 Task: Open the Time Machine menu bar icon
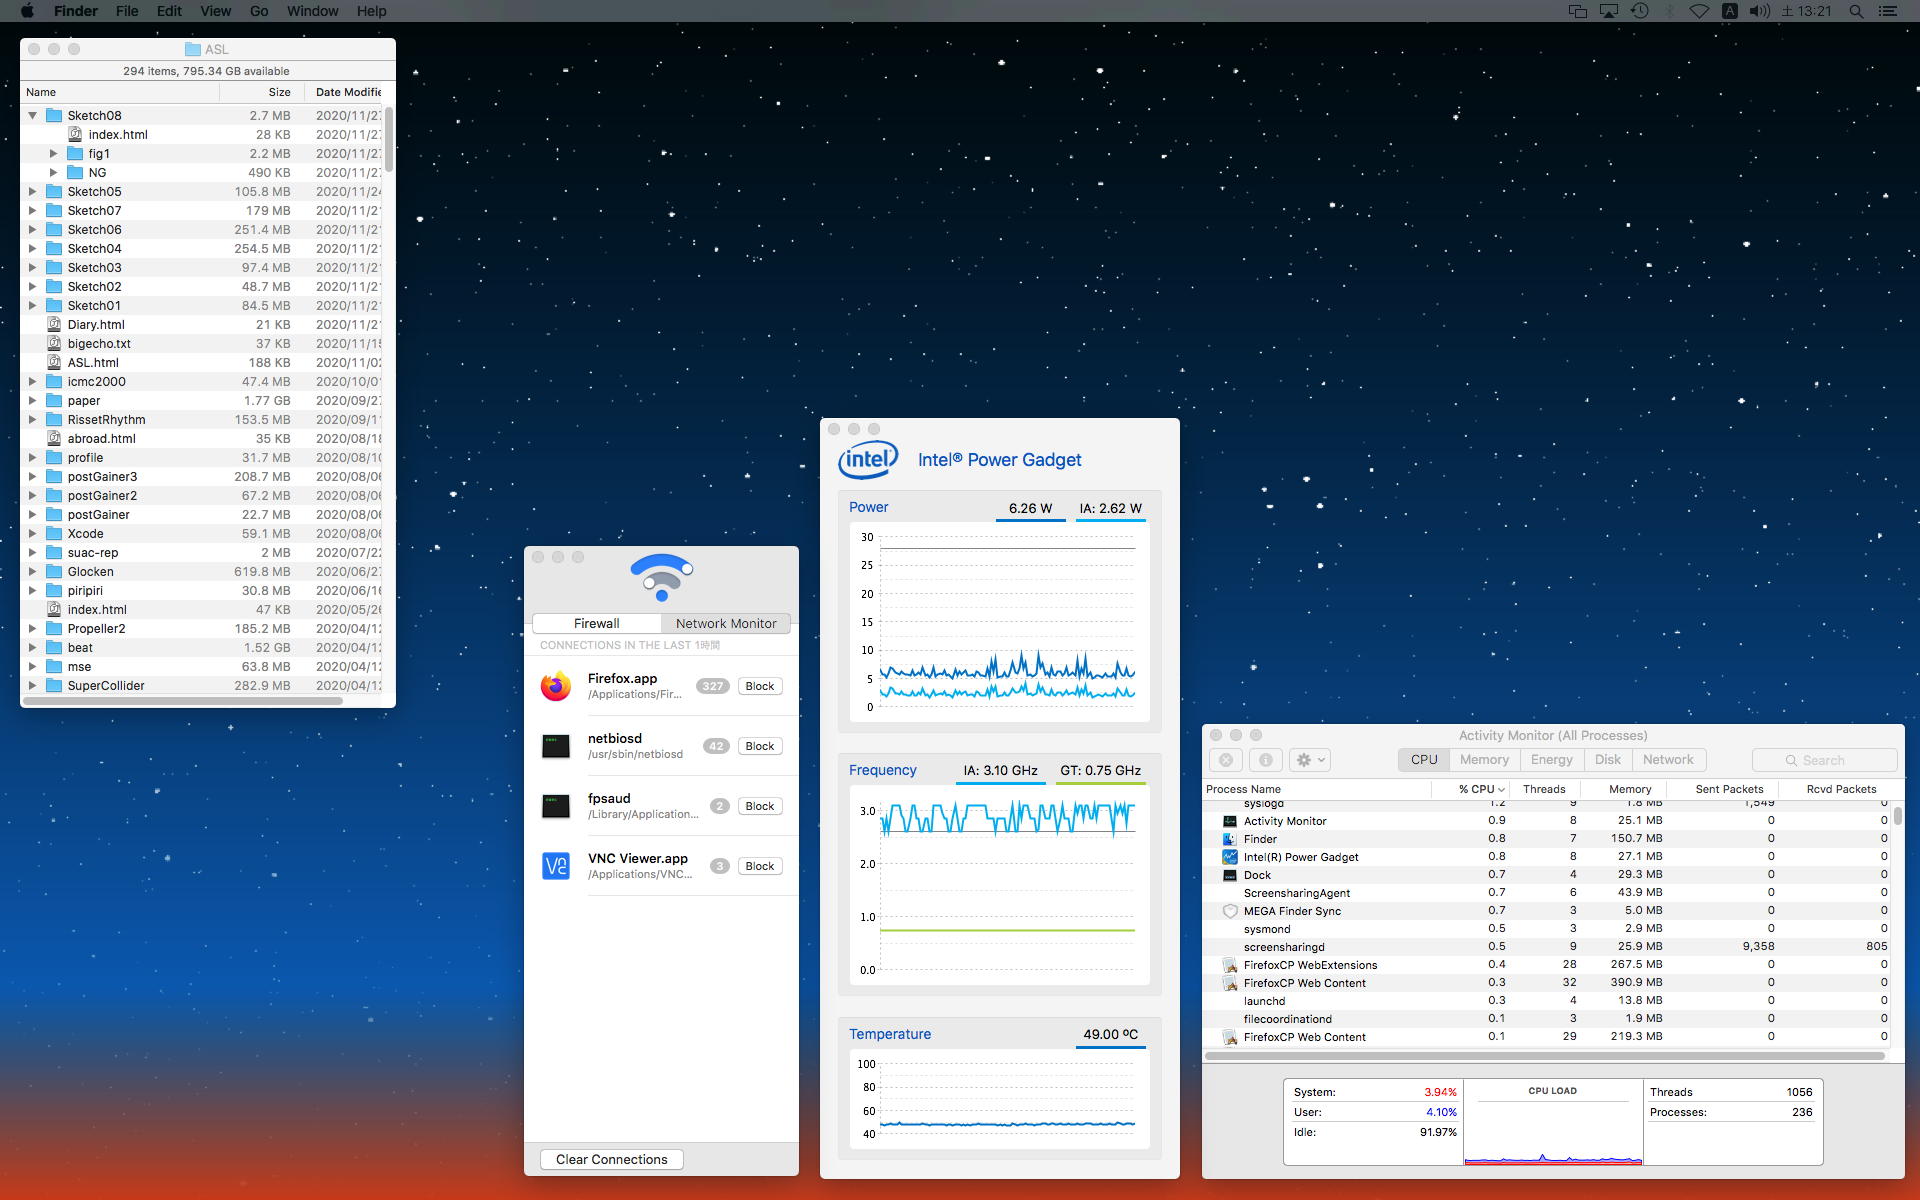1639,11
